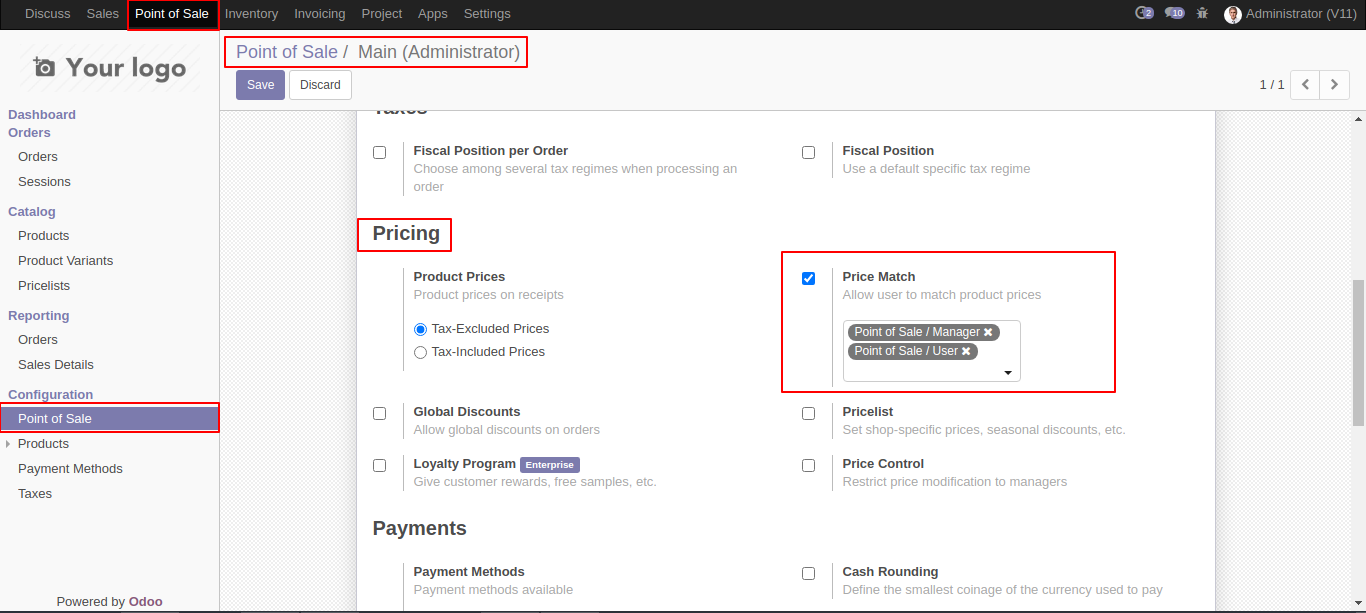Enable the Global Discounts checkbox
The width and height of the screenshot is (1366, 613).
click(380, 413)
